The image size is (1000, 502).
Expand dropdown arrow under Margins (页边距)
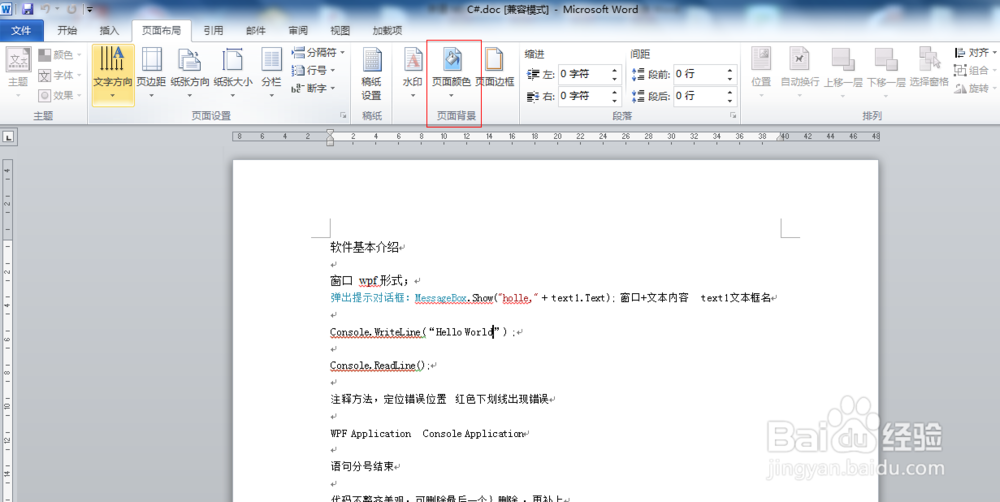pos(151,96)
